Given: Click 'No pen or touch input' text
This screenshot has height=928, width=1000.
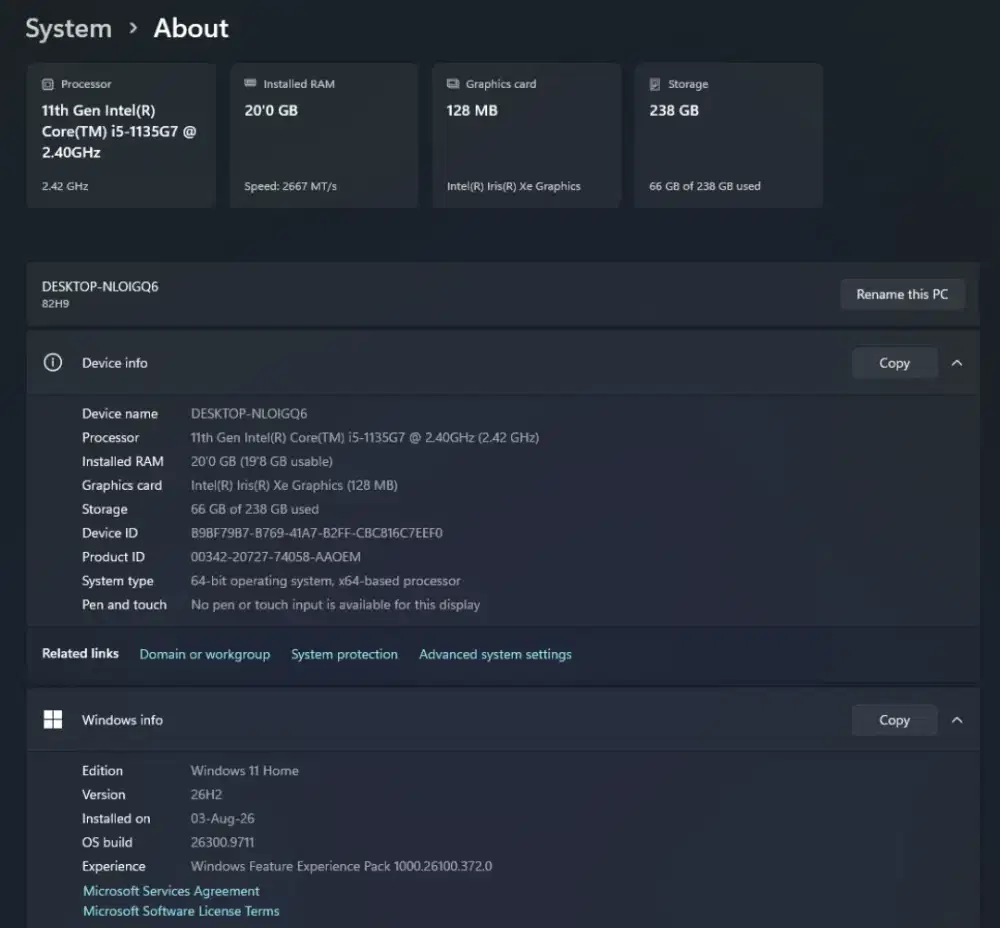Looking at the screenshot, I should point(335,605).
